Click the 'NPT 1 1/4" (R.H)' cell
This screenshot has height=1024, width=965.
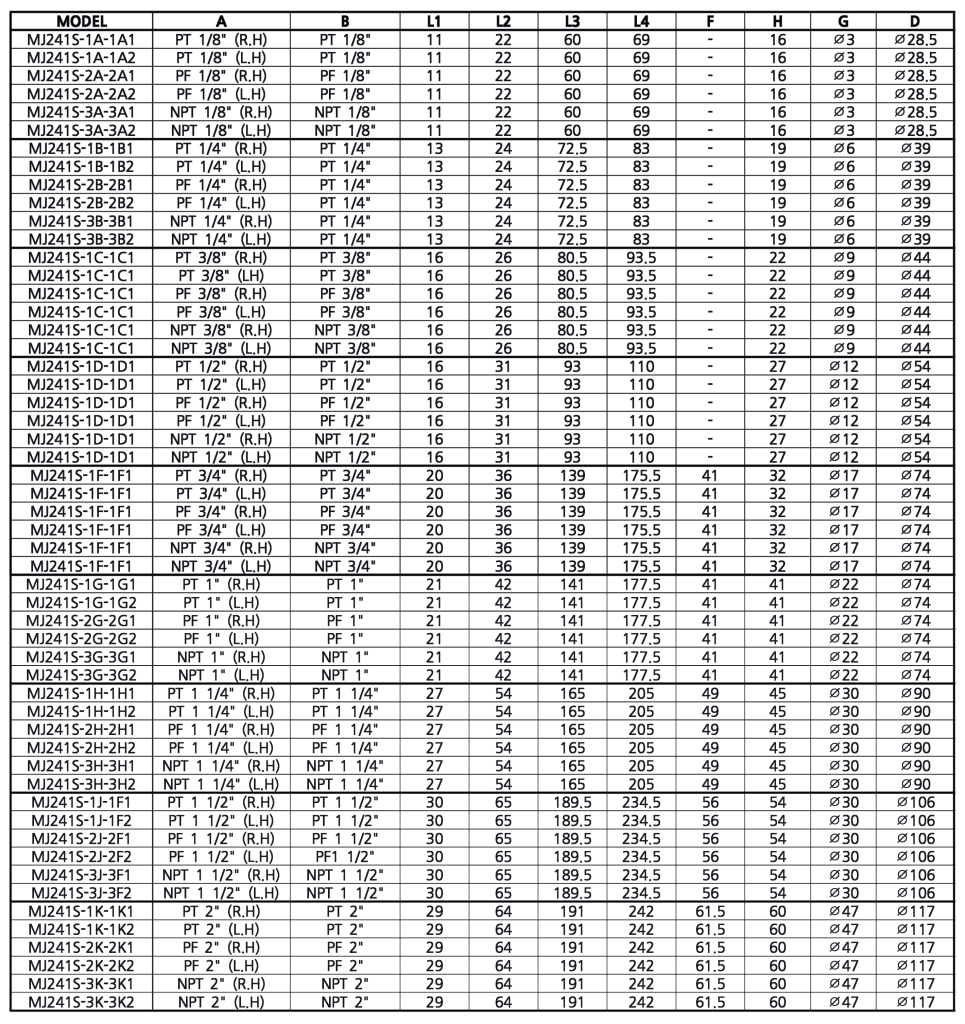point(221,766)
